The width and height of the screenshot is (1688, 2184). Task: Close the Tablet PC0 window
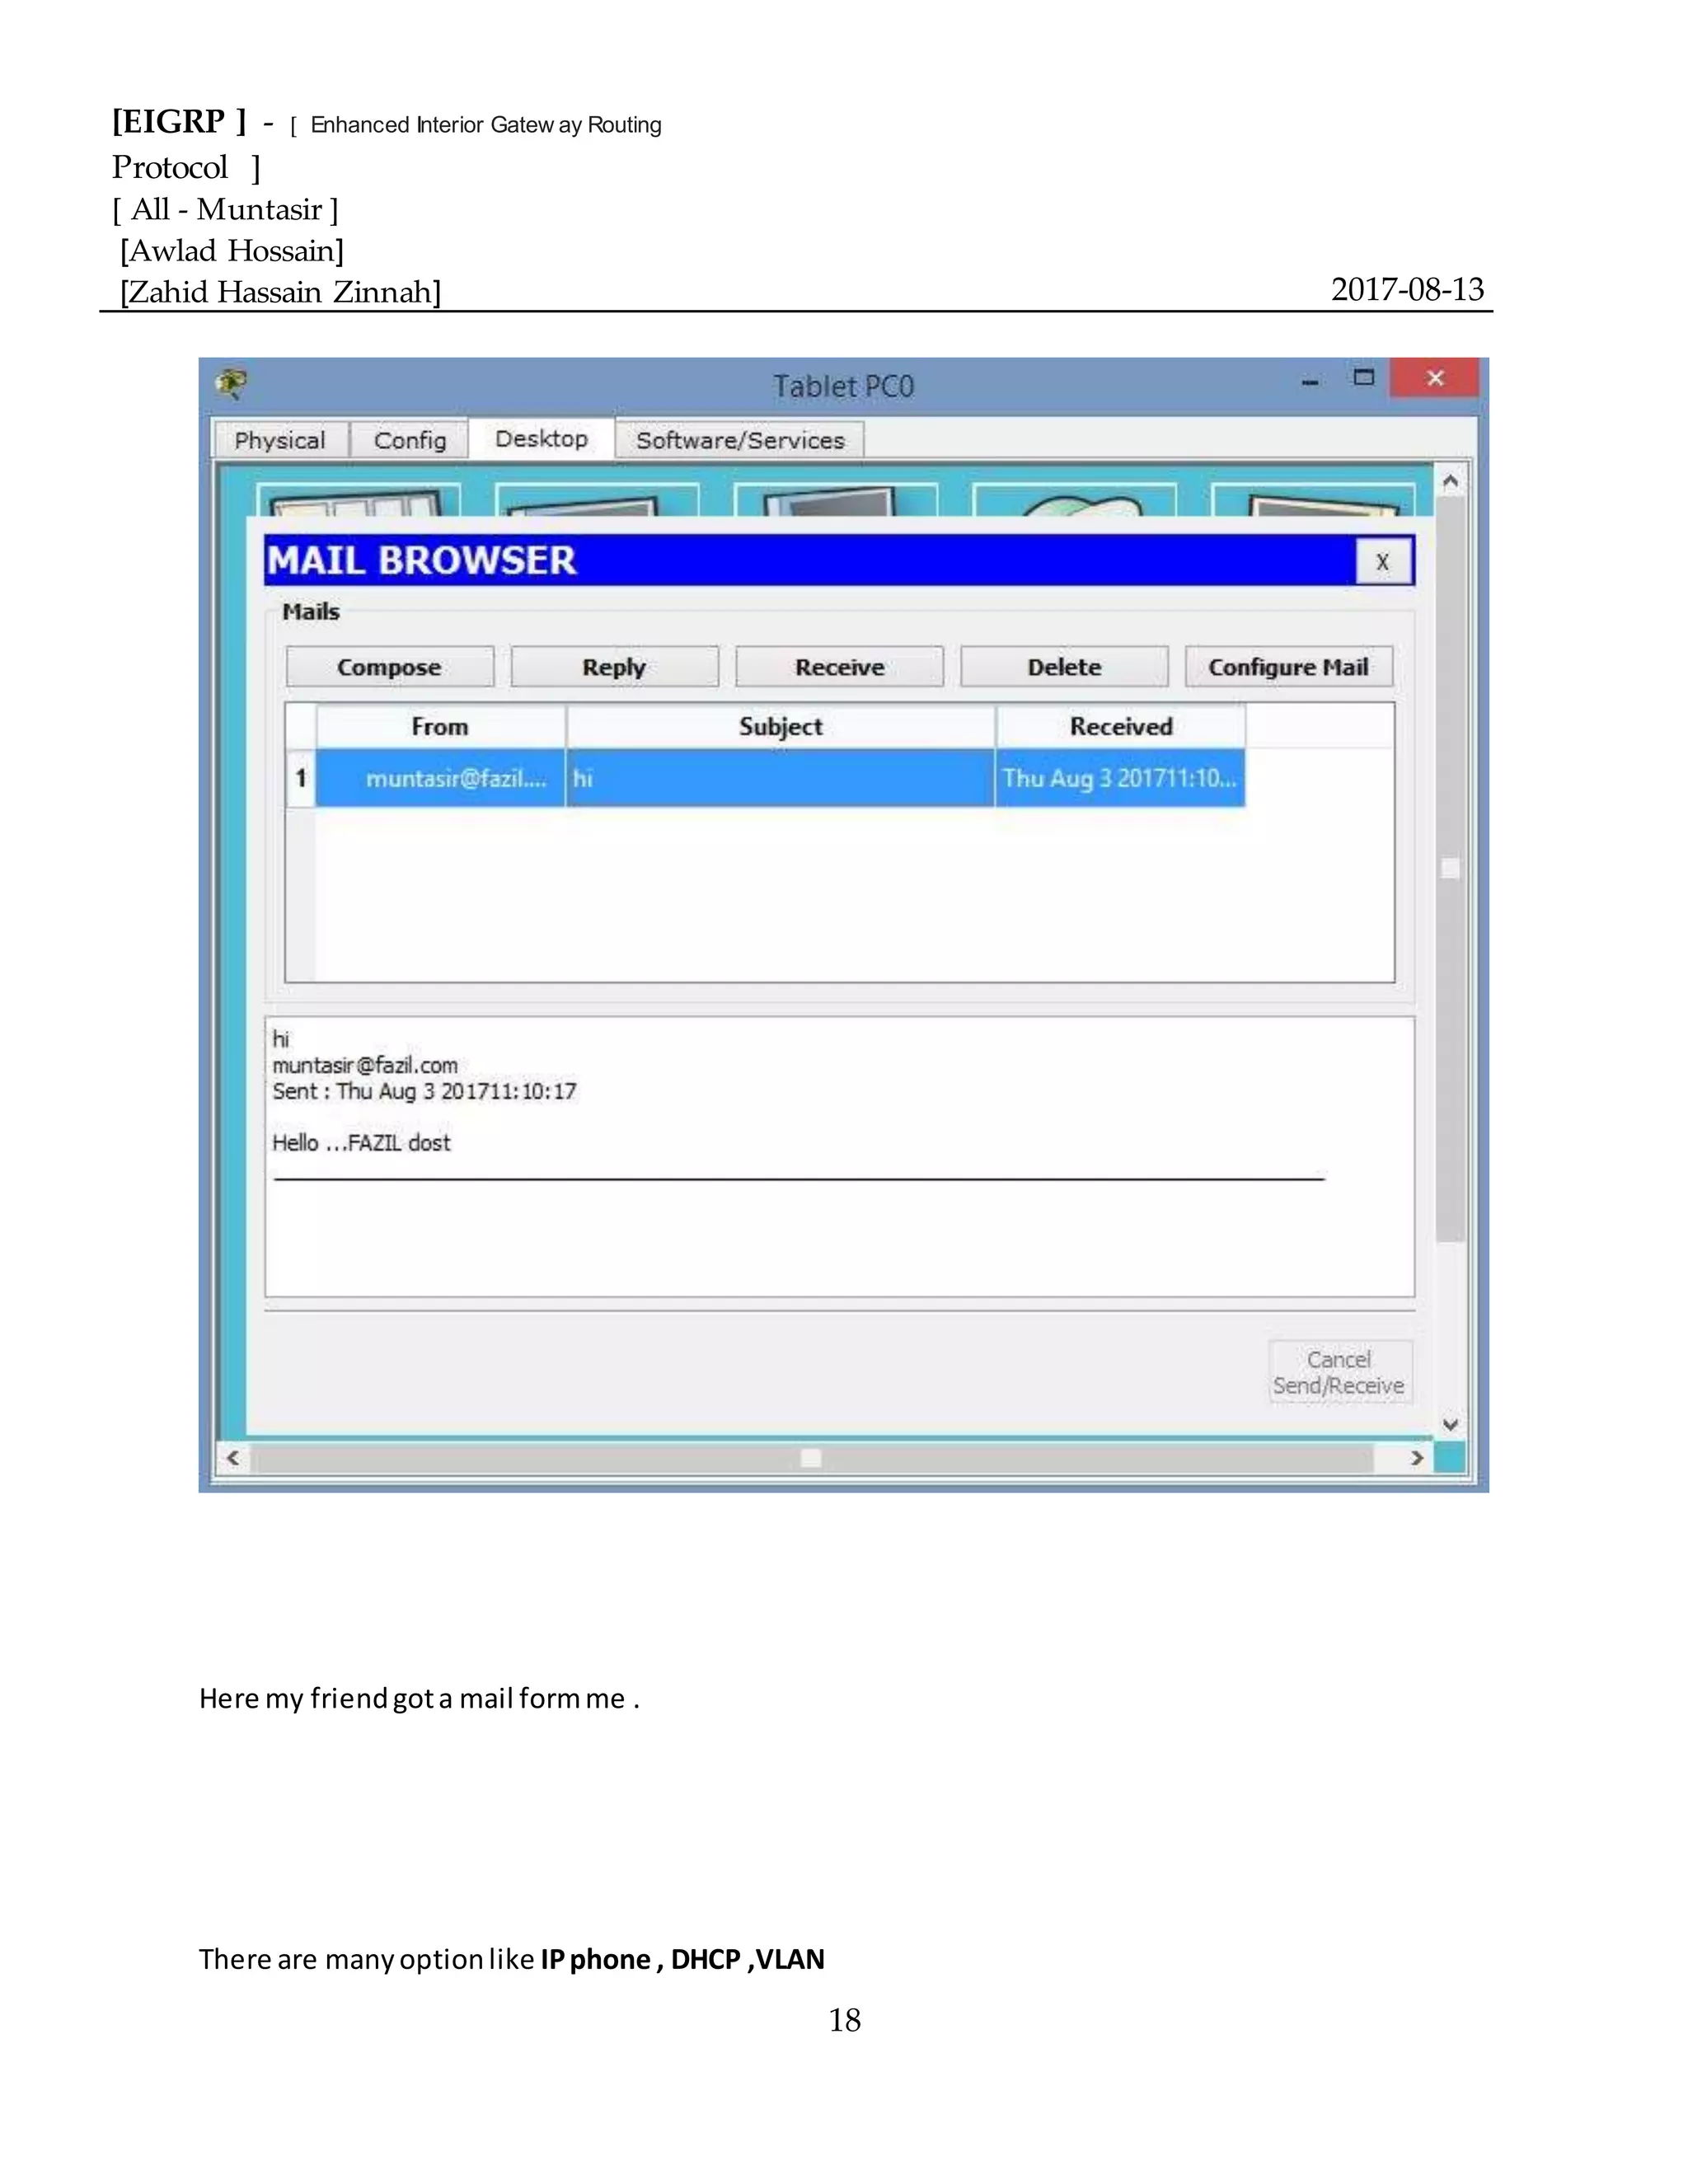1435,378
